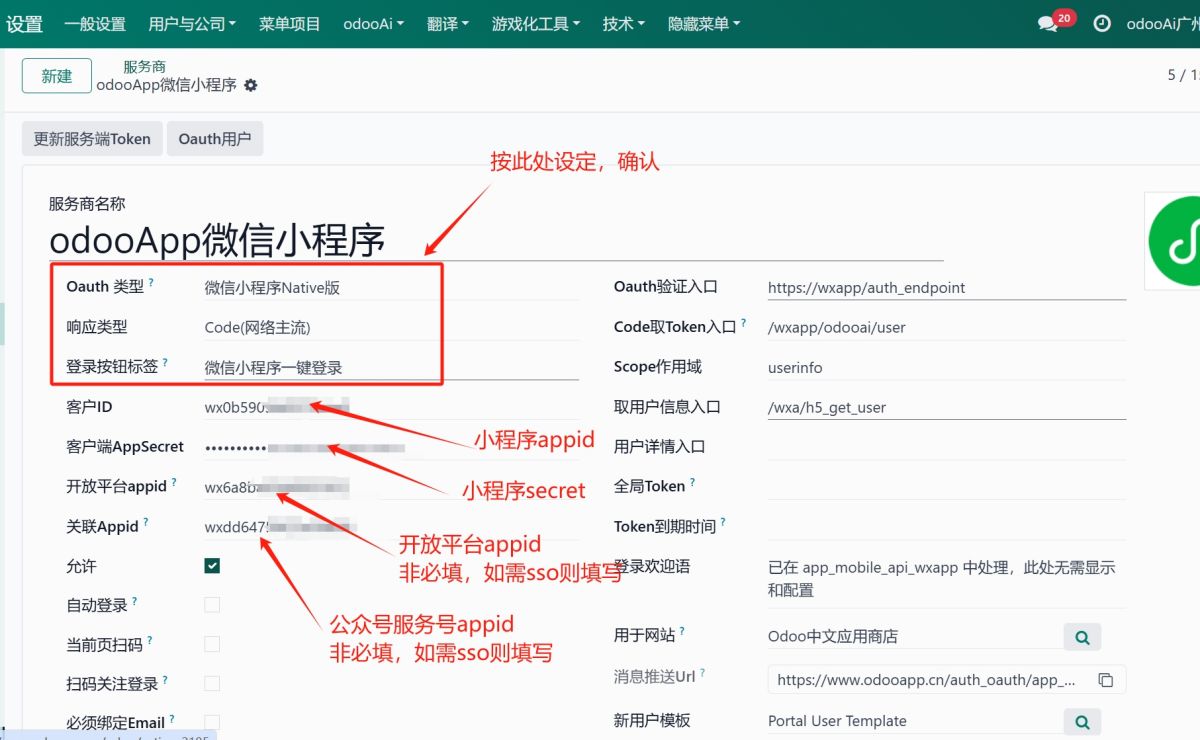1200x740 pixels.
Task: Enable the 自动登录 checkbox
Action: (212, 605)
